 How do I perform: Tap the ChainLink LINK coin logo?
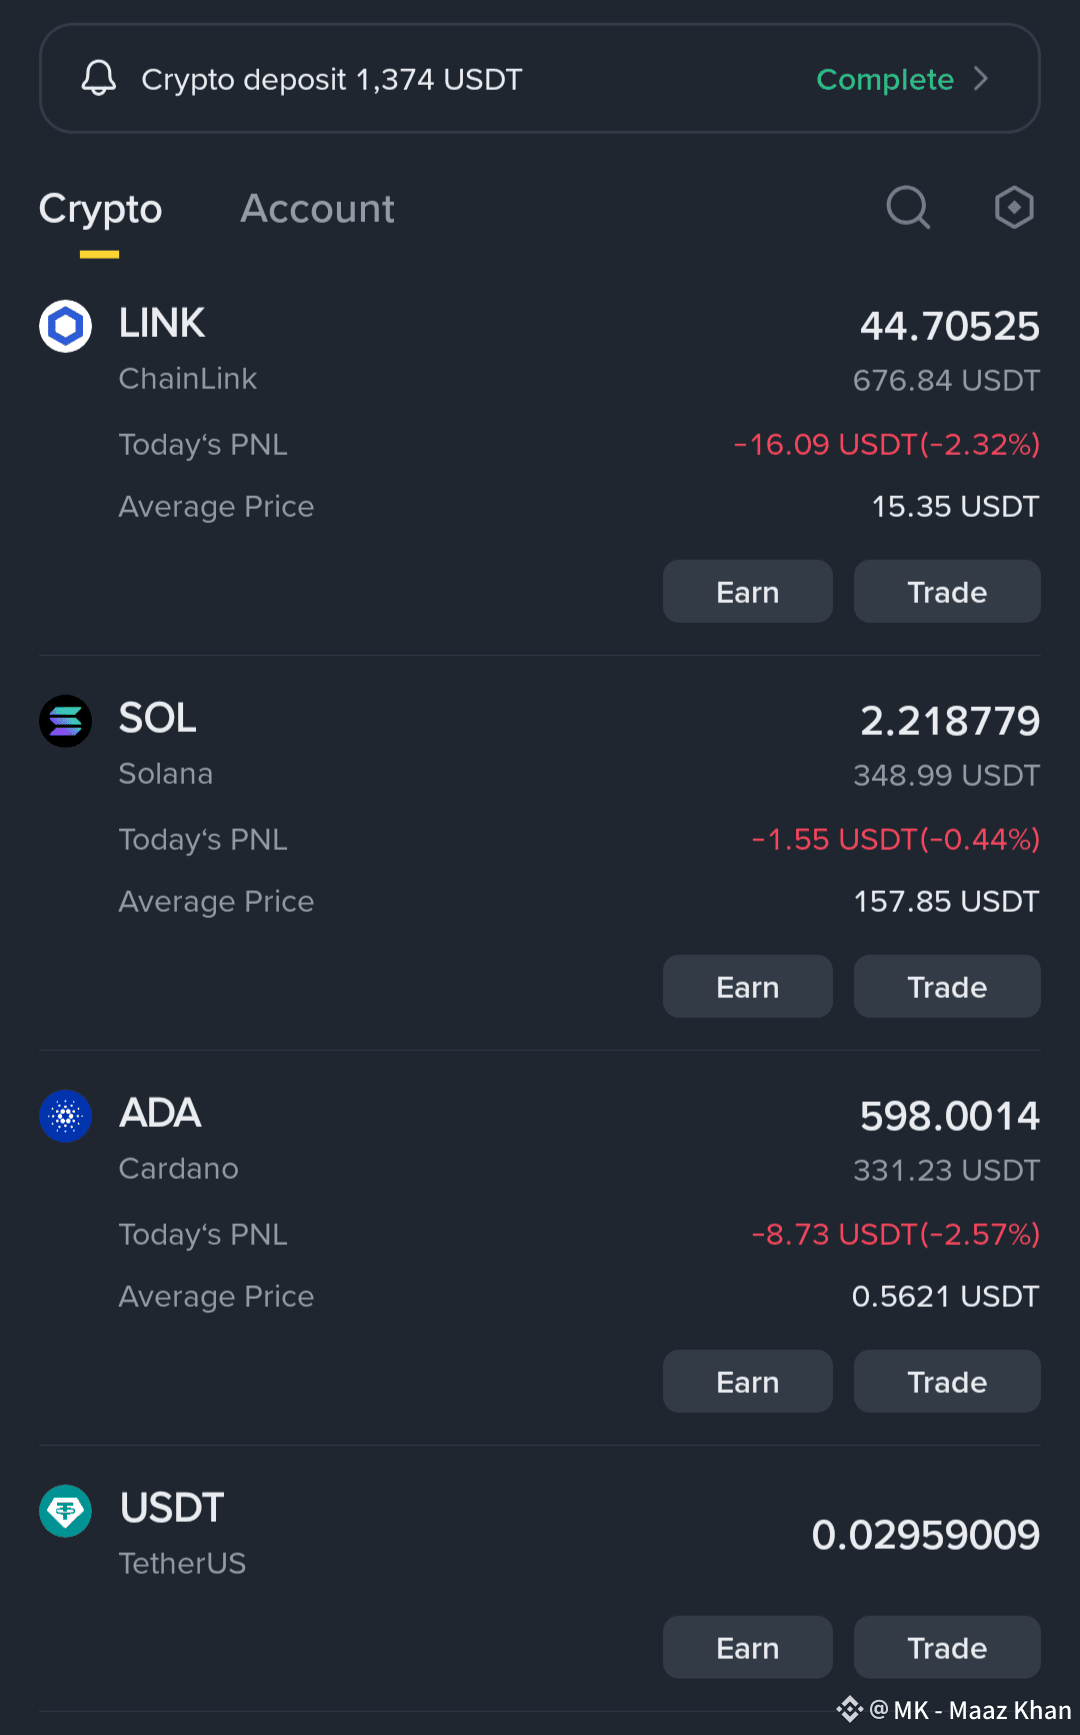(66, 326)
